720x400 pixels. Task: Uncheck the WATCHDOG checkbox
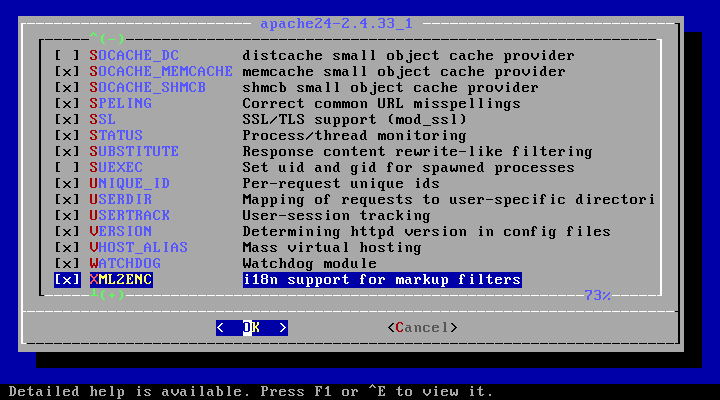(67, 264)
